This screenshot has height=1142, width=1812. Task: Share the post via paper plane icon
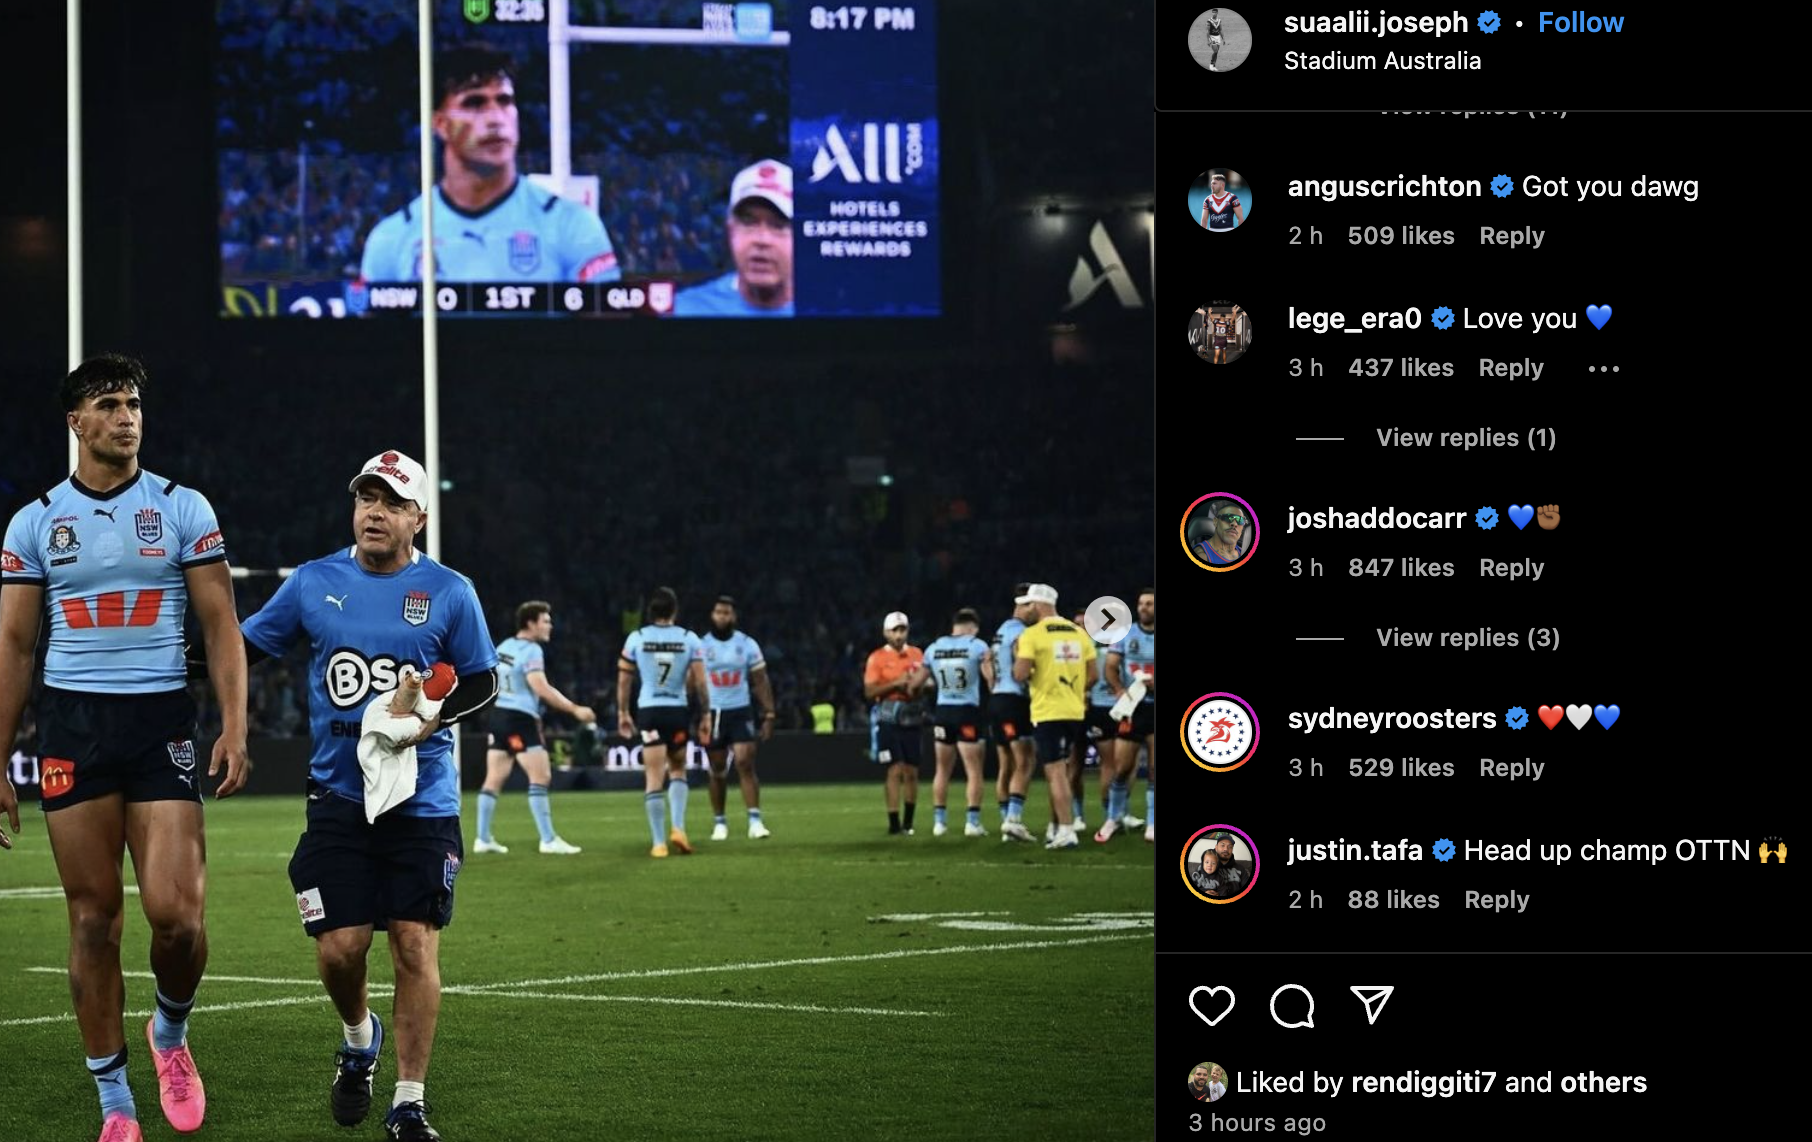pos(1371,1005)
